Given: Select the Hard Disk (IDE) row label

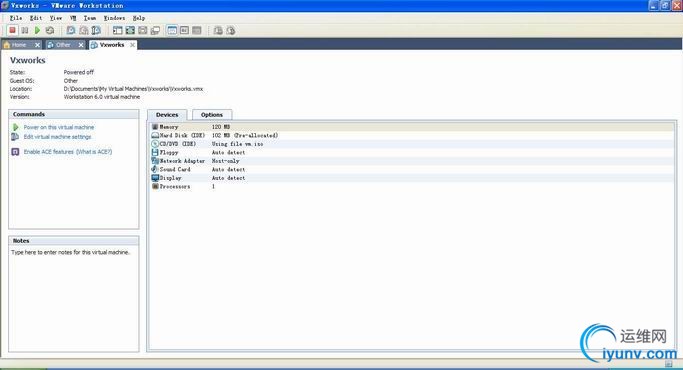Looking at the screenshot, I should tap(182, 135).
